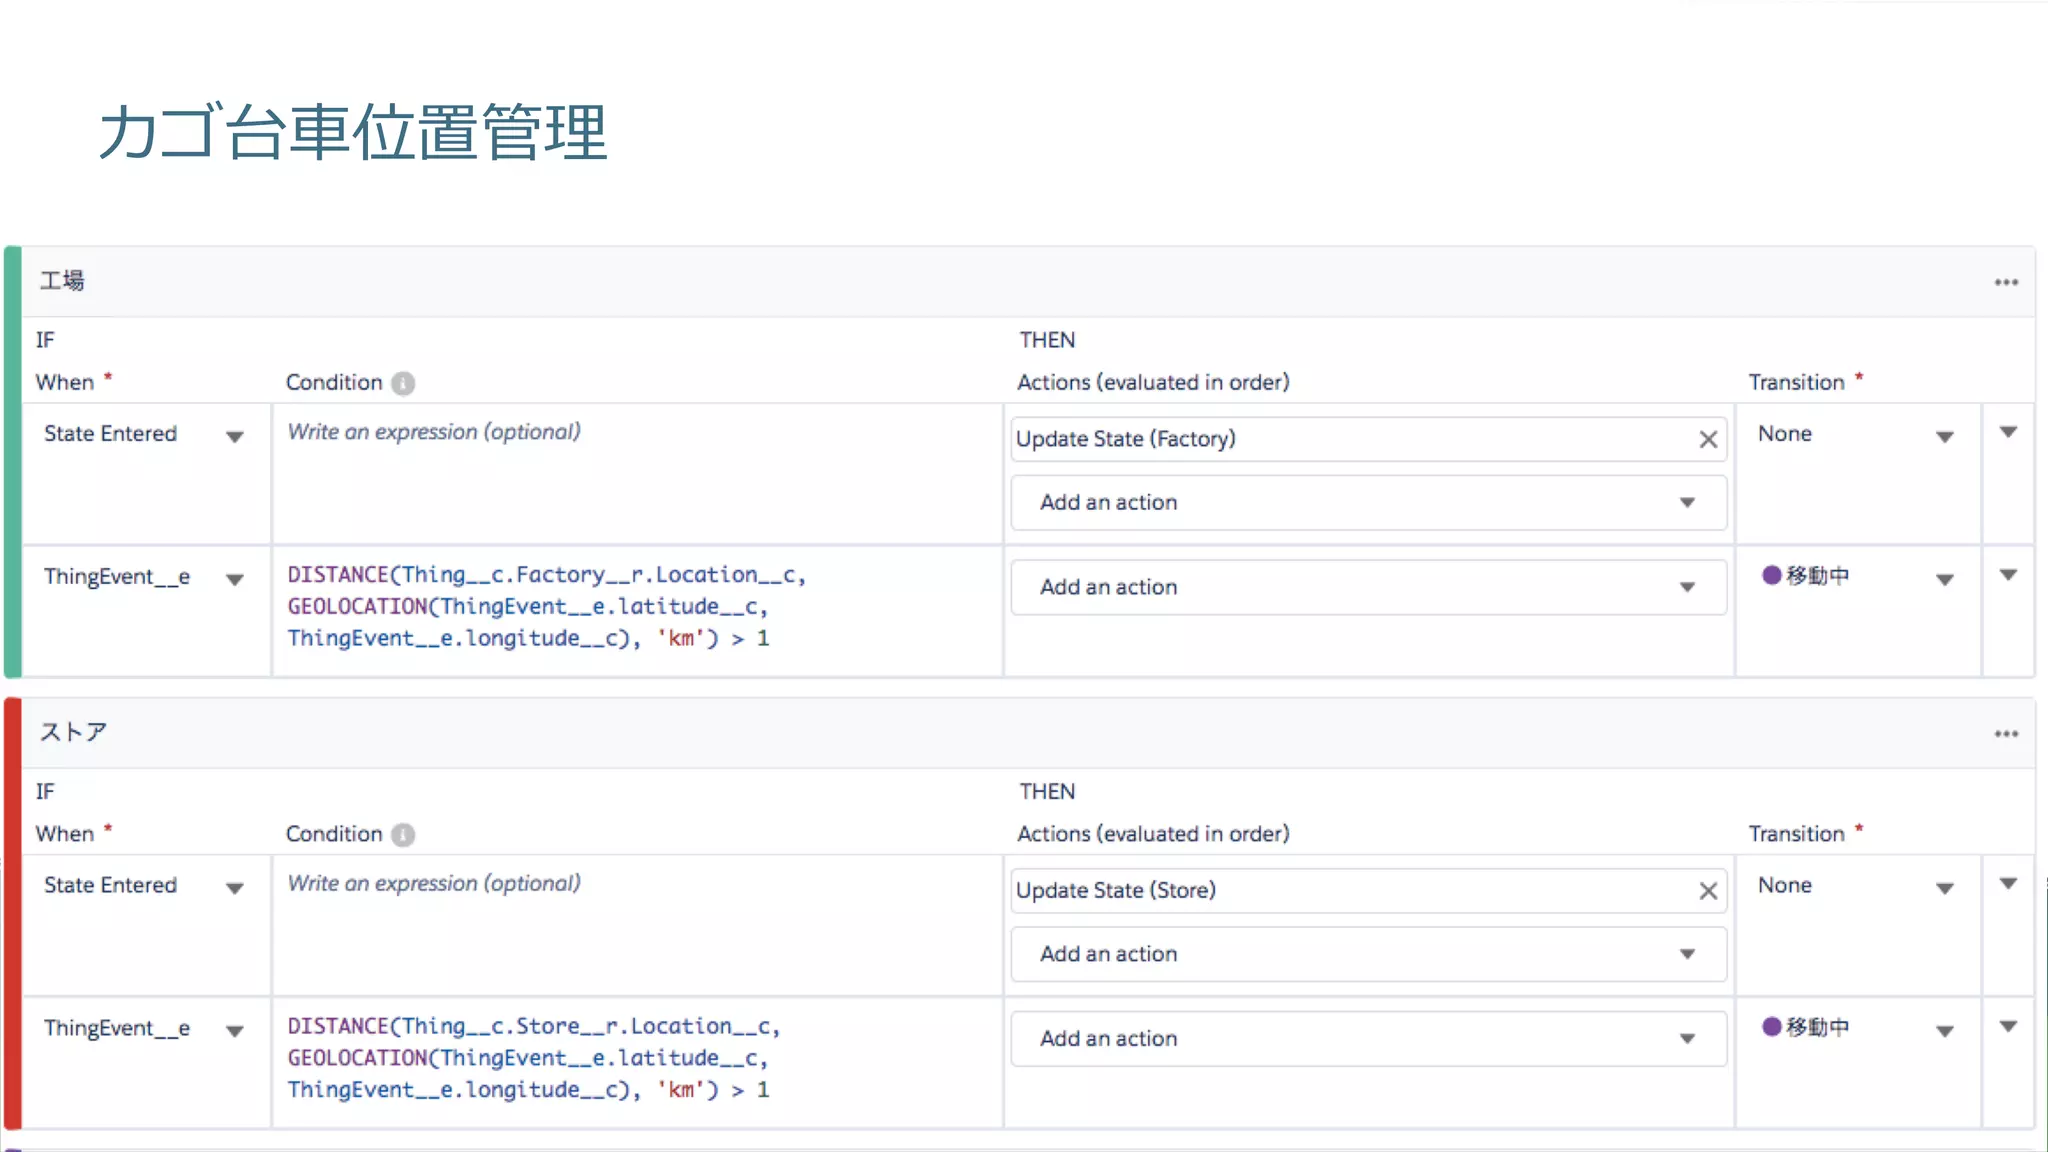
Task: Remove the Update State (Factory) action
Action: [x=1707, y=439]
